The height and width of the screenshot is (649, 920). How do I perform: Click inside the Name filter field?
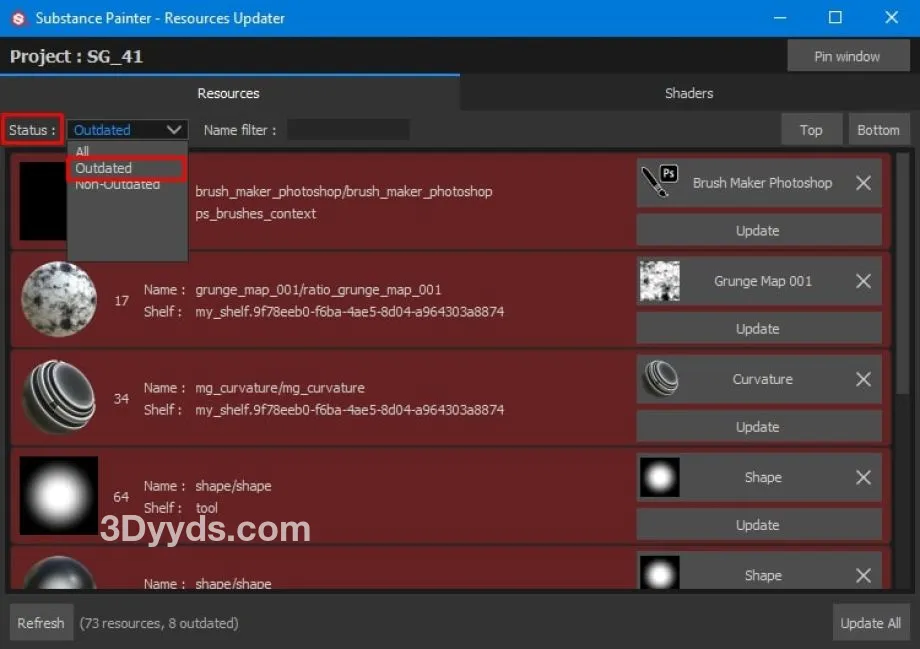coord(348,130)
